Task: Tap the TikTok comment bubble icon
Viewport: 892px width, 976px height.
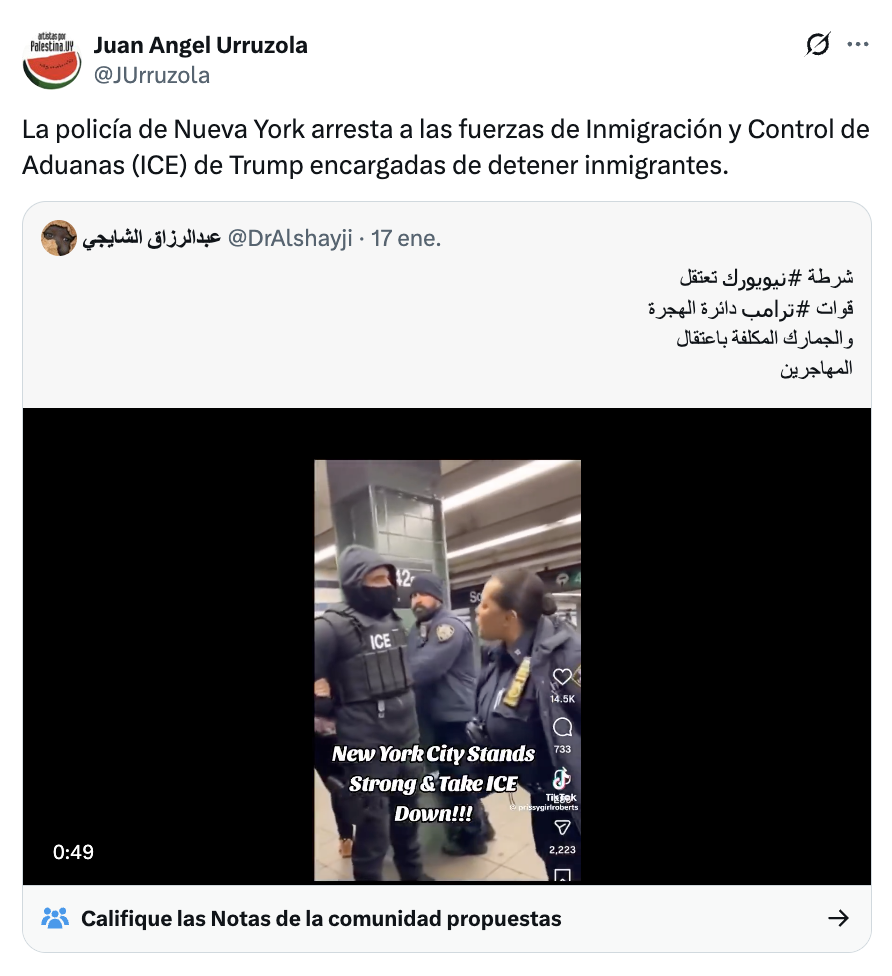Action: 562,727
